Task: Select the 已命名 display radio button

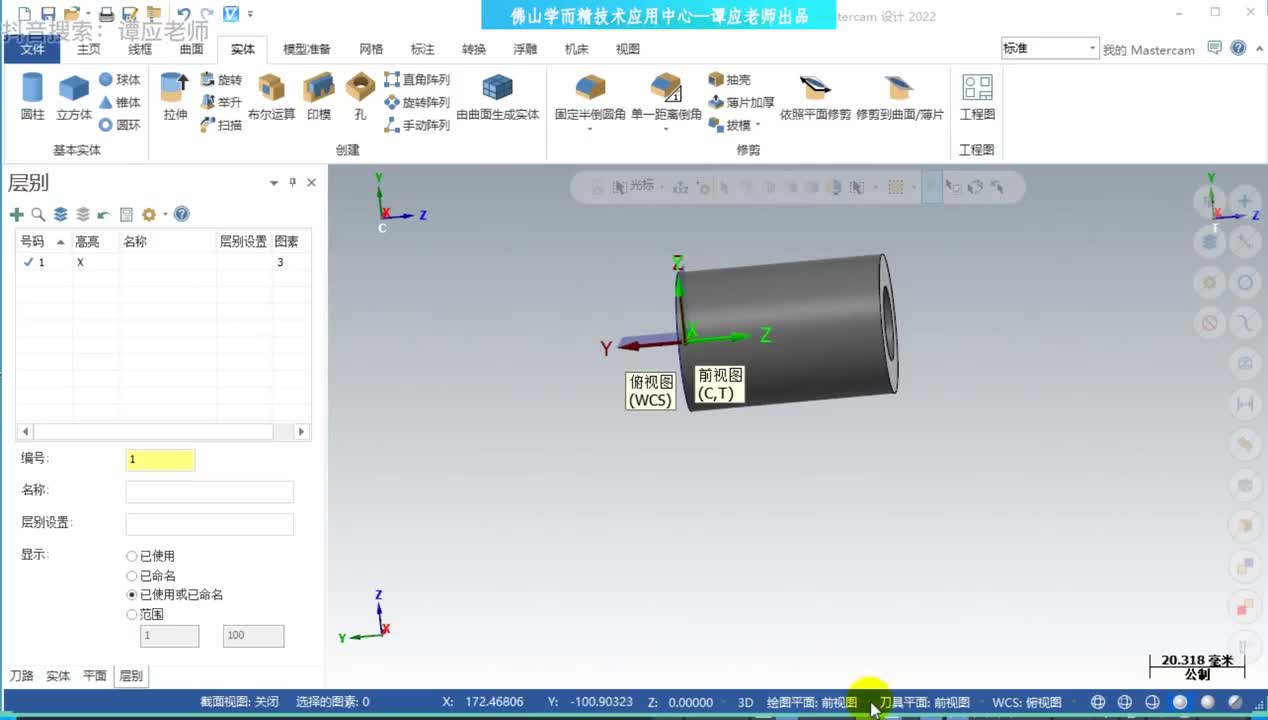Action: click(x=132, y=576)
